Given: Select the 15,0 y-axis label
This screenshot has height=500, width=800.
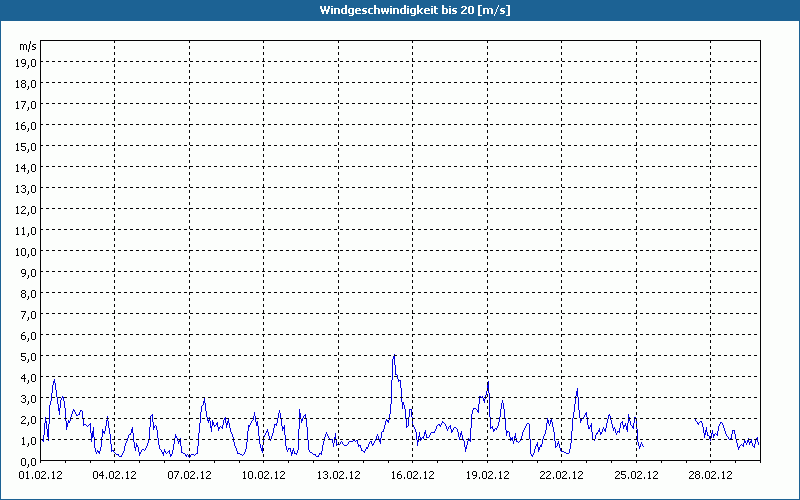Looking at the screenshot, I should point(26,147).
